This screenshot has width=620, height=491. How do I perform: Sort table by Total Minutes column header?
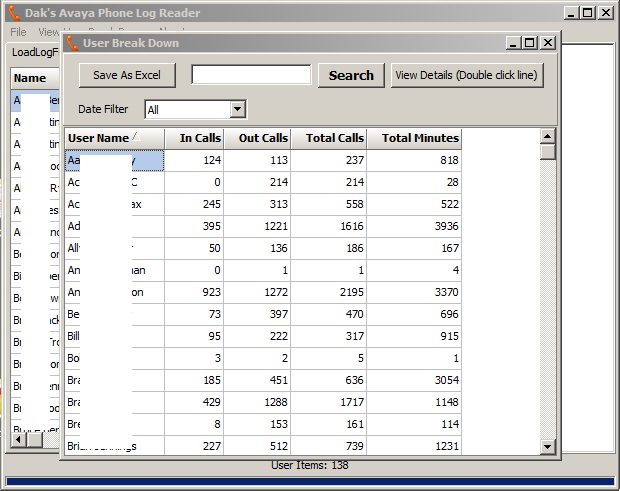[414, 138]
